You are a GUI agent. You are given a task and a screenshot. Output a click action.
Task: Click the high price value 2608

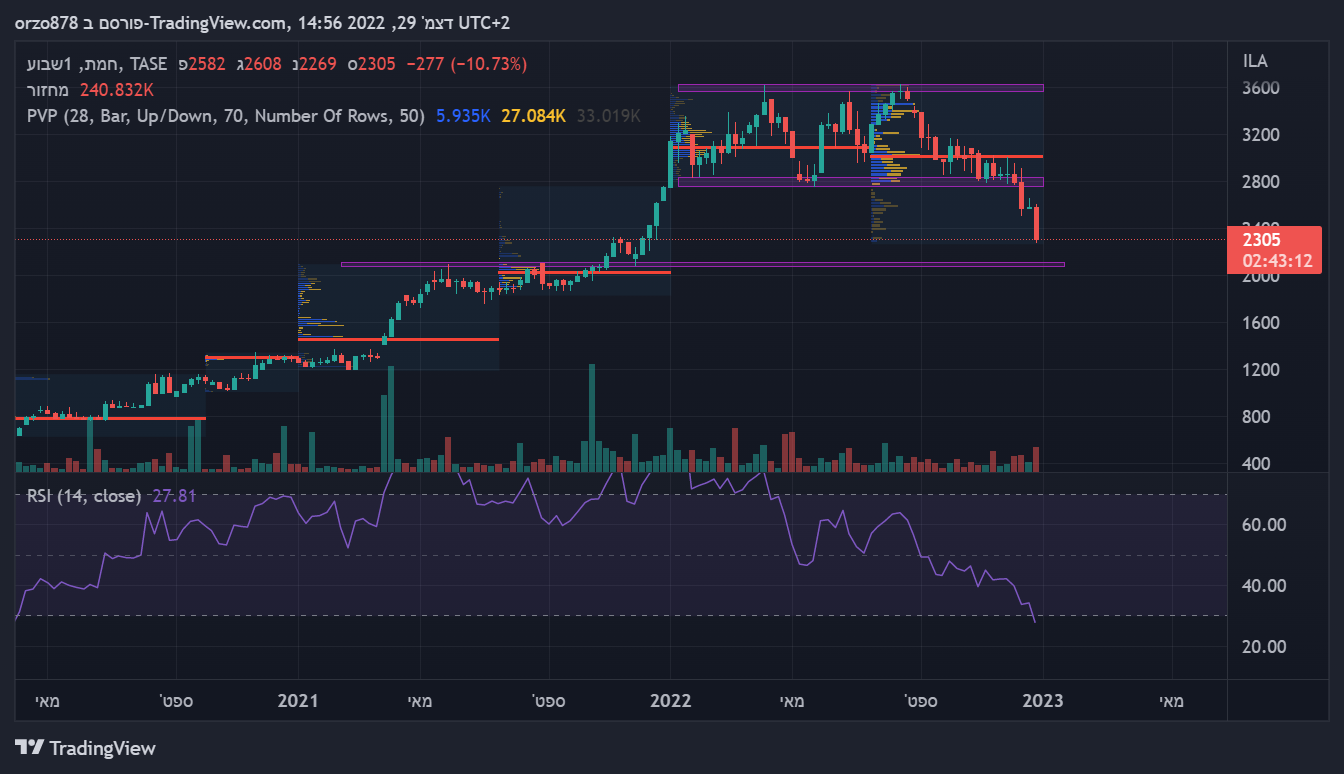coord(263,64)
